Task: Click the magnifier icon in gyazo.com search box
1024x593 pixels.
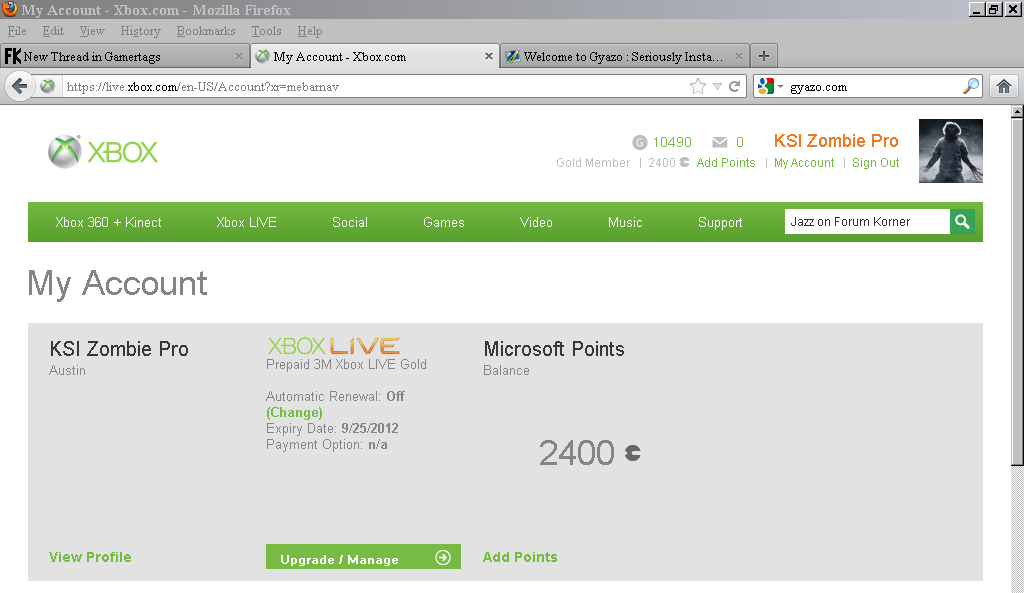Action: coord(971,86)
